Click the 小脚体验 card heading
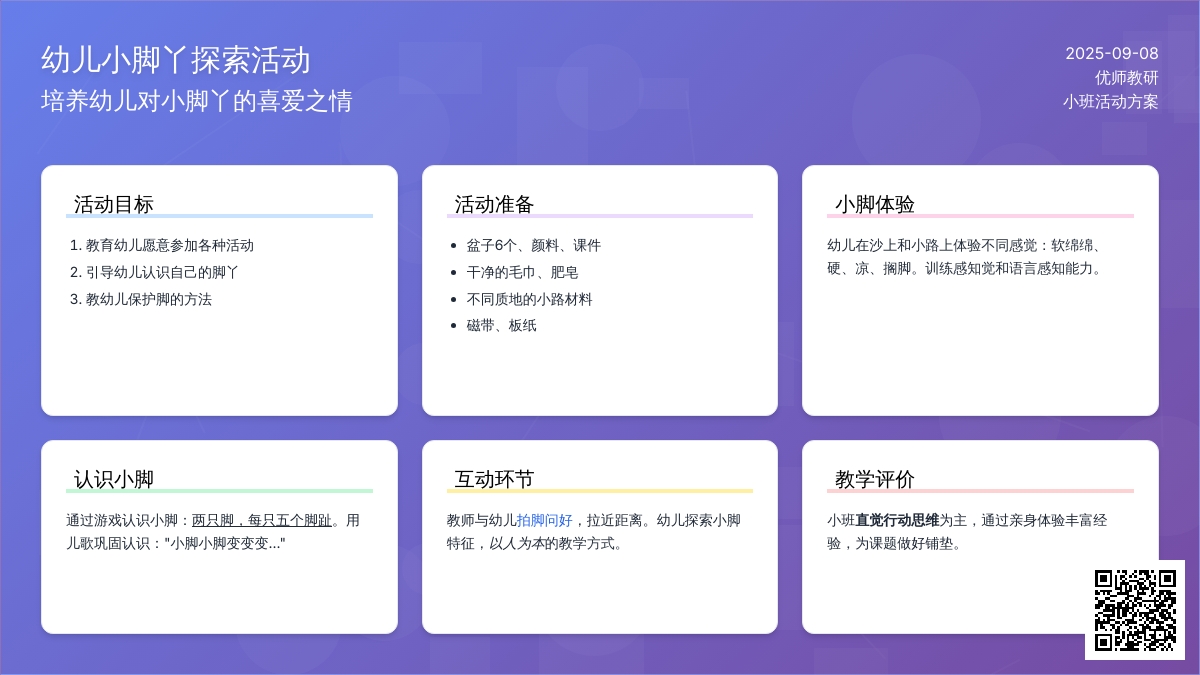Screen dimensions: 1200x675 (875, 204)
